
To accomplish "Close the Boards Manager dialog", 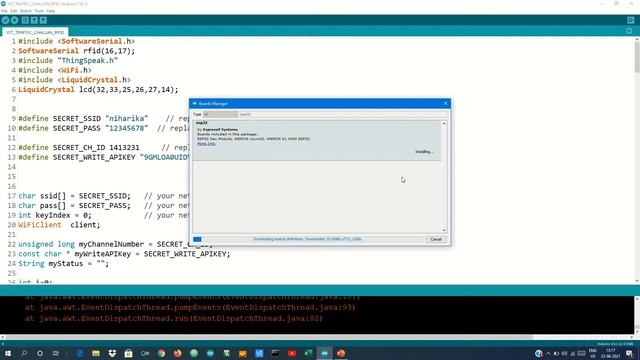I will coord(446,104).
